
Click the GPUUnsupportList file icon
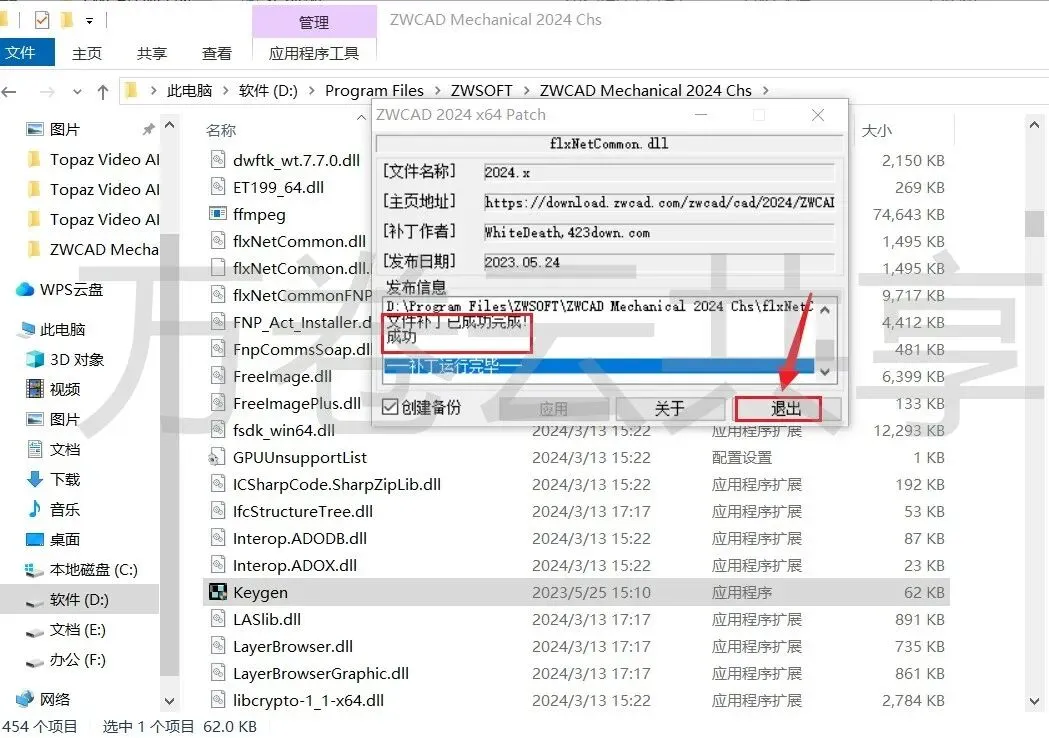[x=217, y=458]
